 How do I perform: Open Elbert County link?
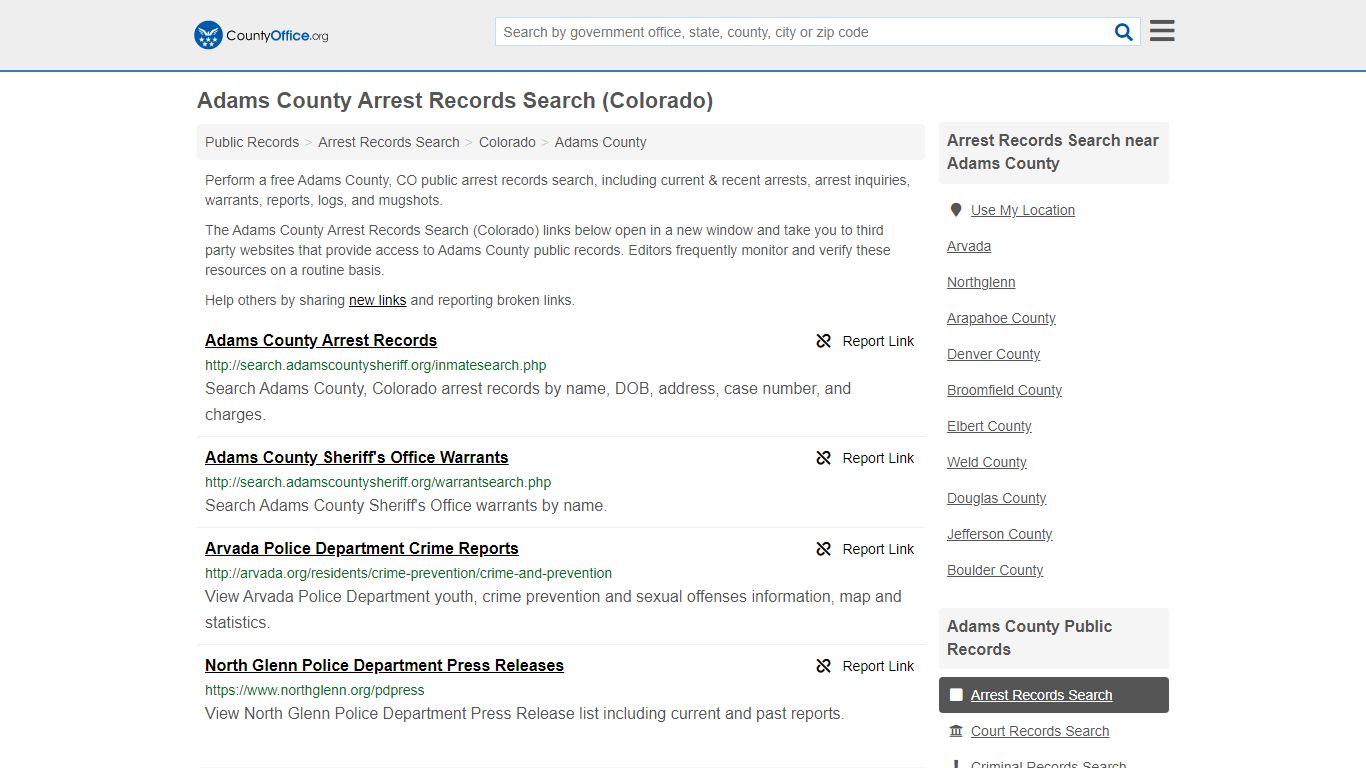coord(989,426)
